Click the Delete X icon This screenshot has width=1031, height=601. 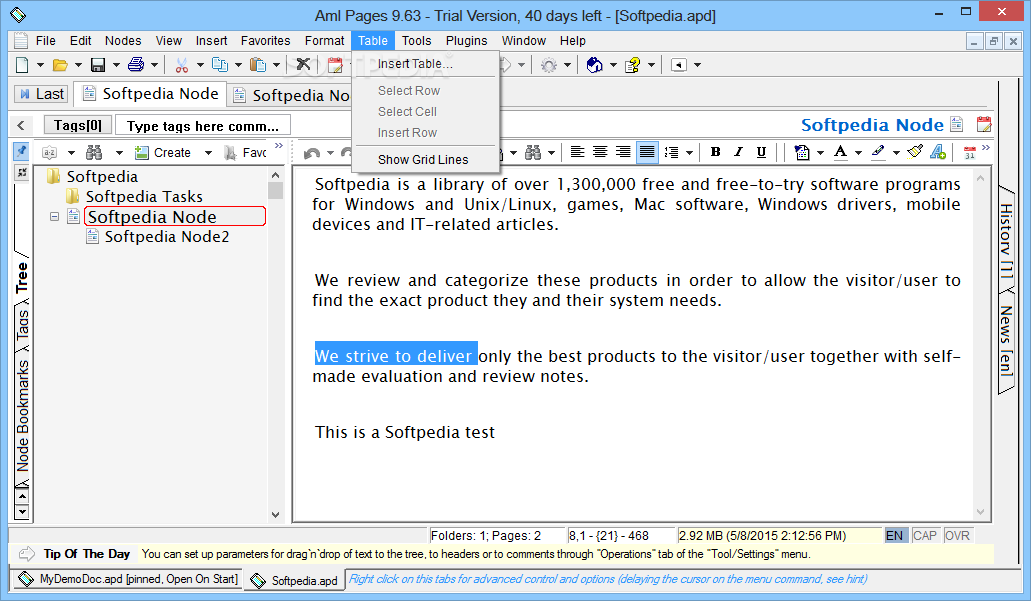pos(303,64)
